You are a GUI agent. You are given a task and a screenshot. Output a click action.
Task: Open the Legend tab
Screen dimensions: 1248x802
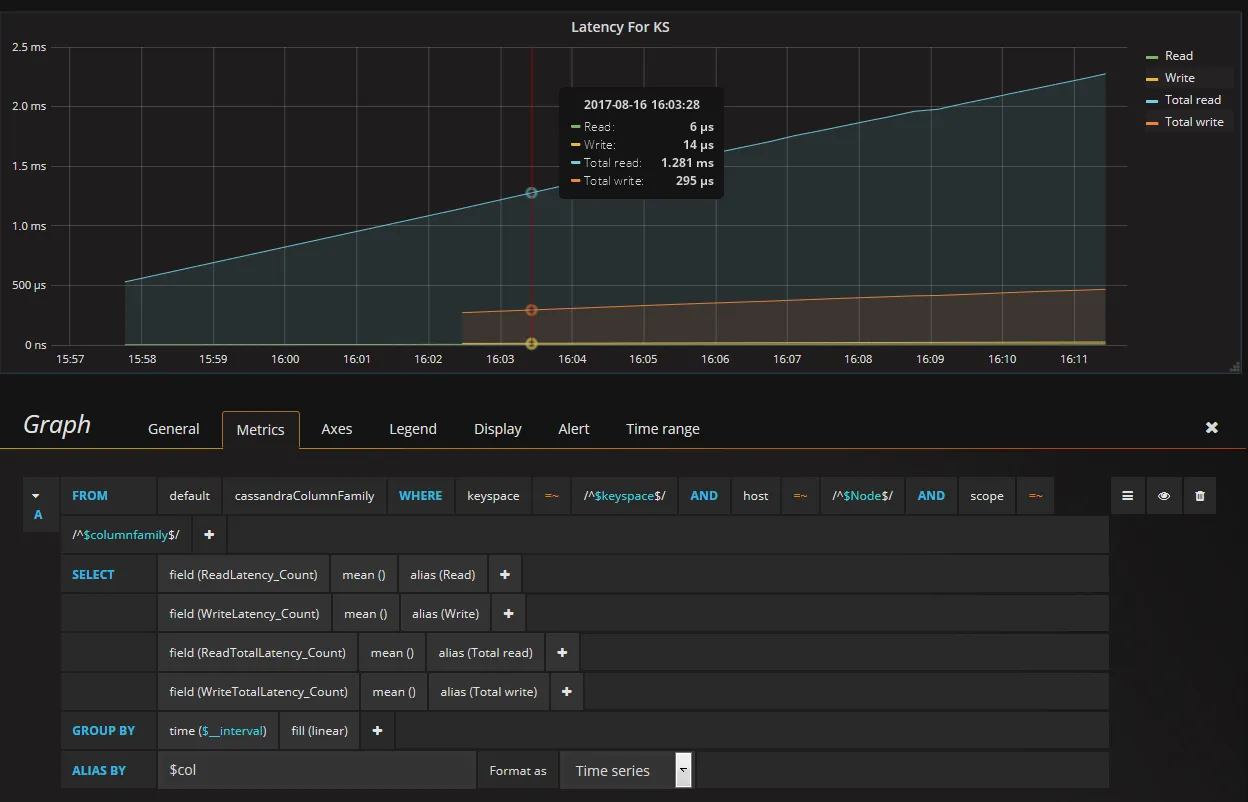[413, 428]
